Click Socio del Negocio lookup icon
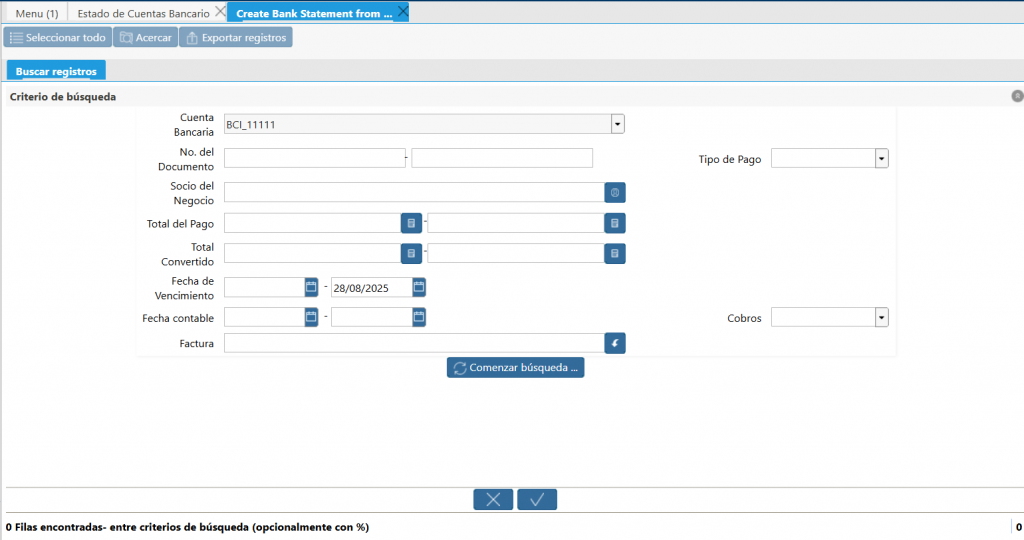The width and height of the screenshot is (1024, 540). [x=615, y=192]
